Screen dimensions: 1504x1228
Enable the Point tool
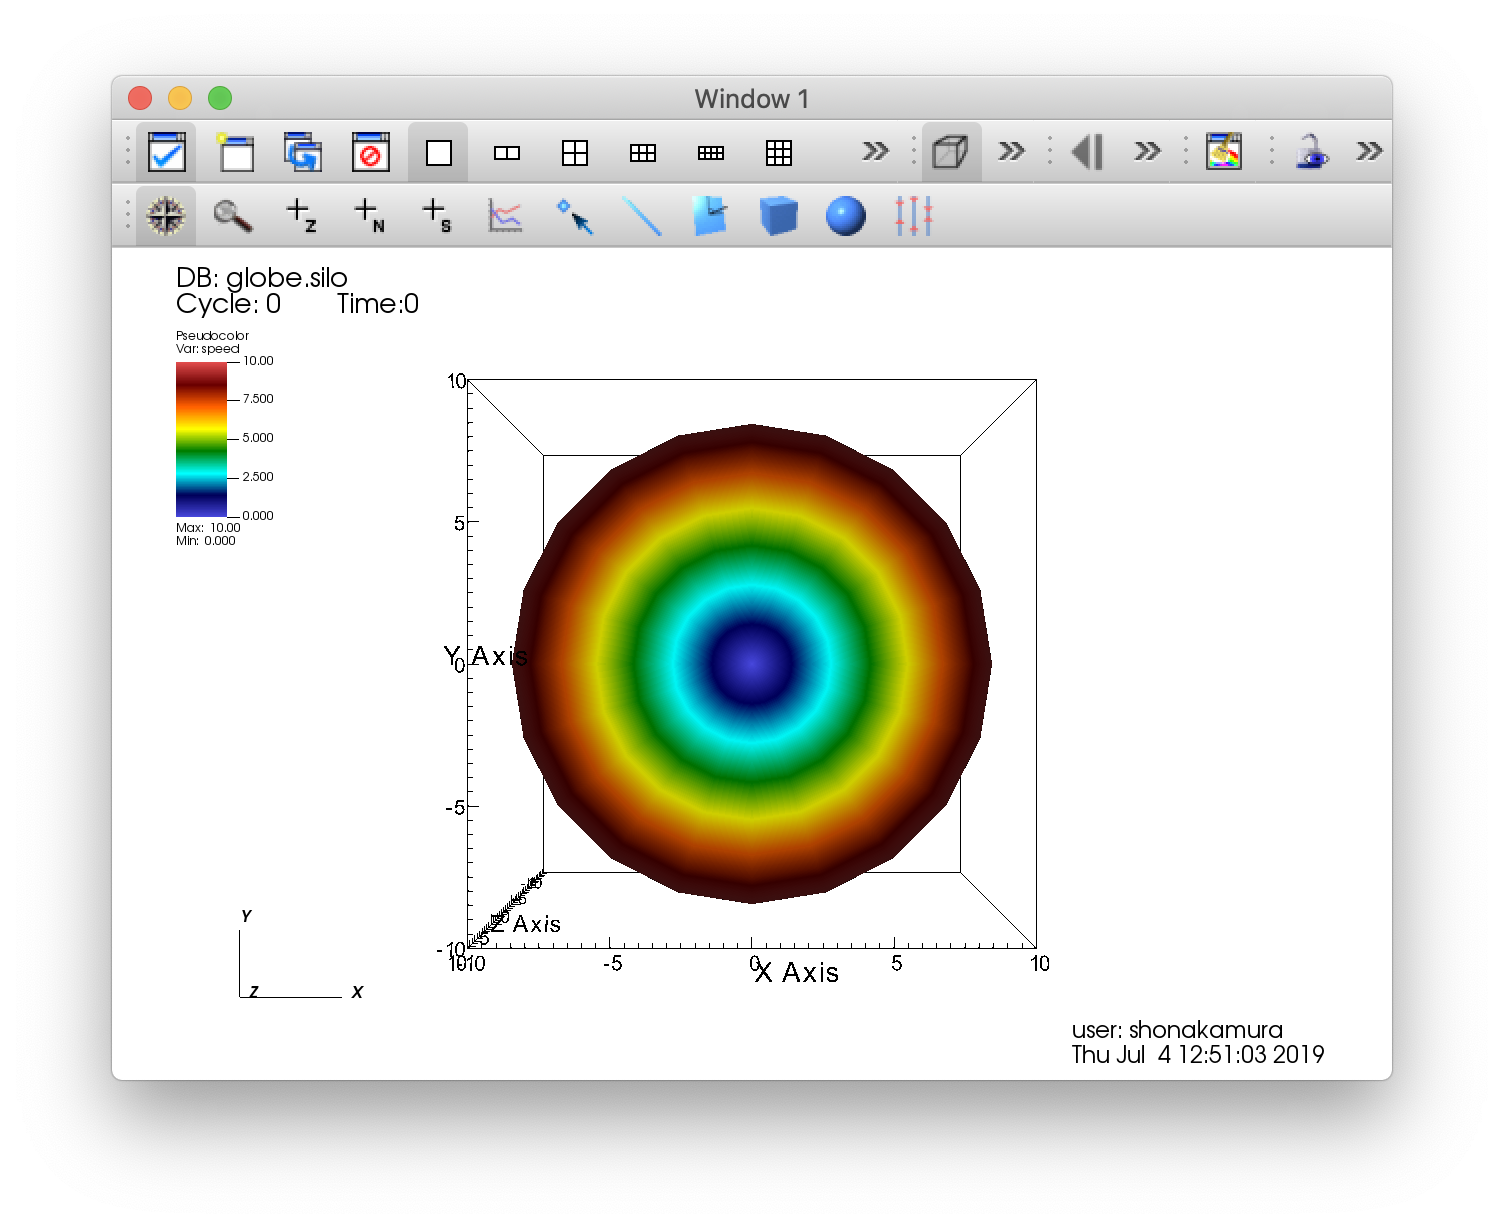575,216
